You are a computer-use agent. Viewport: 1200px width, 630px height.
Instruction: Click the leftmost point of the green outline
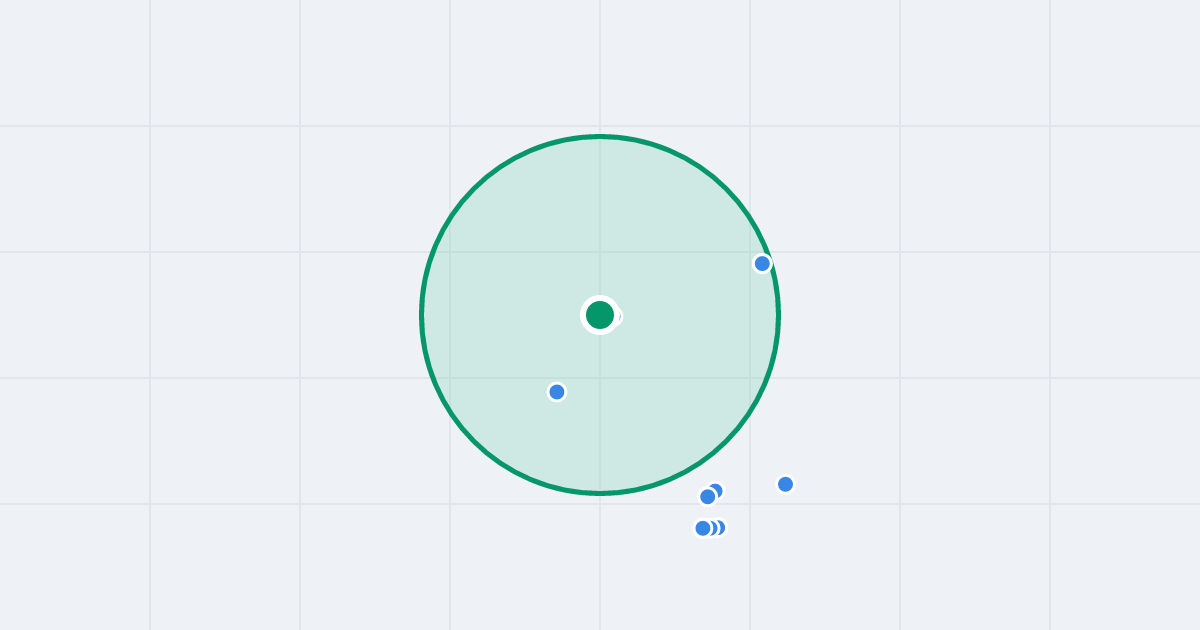pos(422,315)
